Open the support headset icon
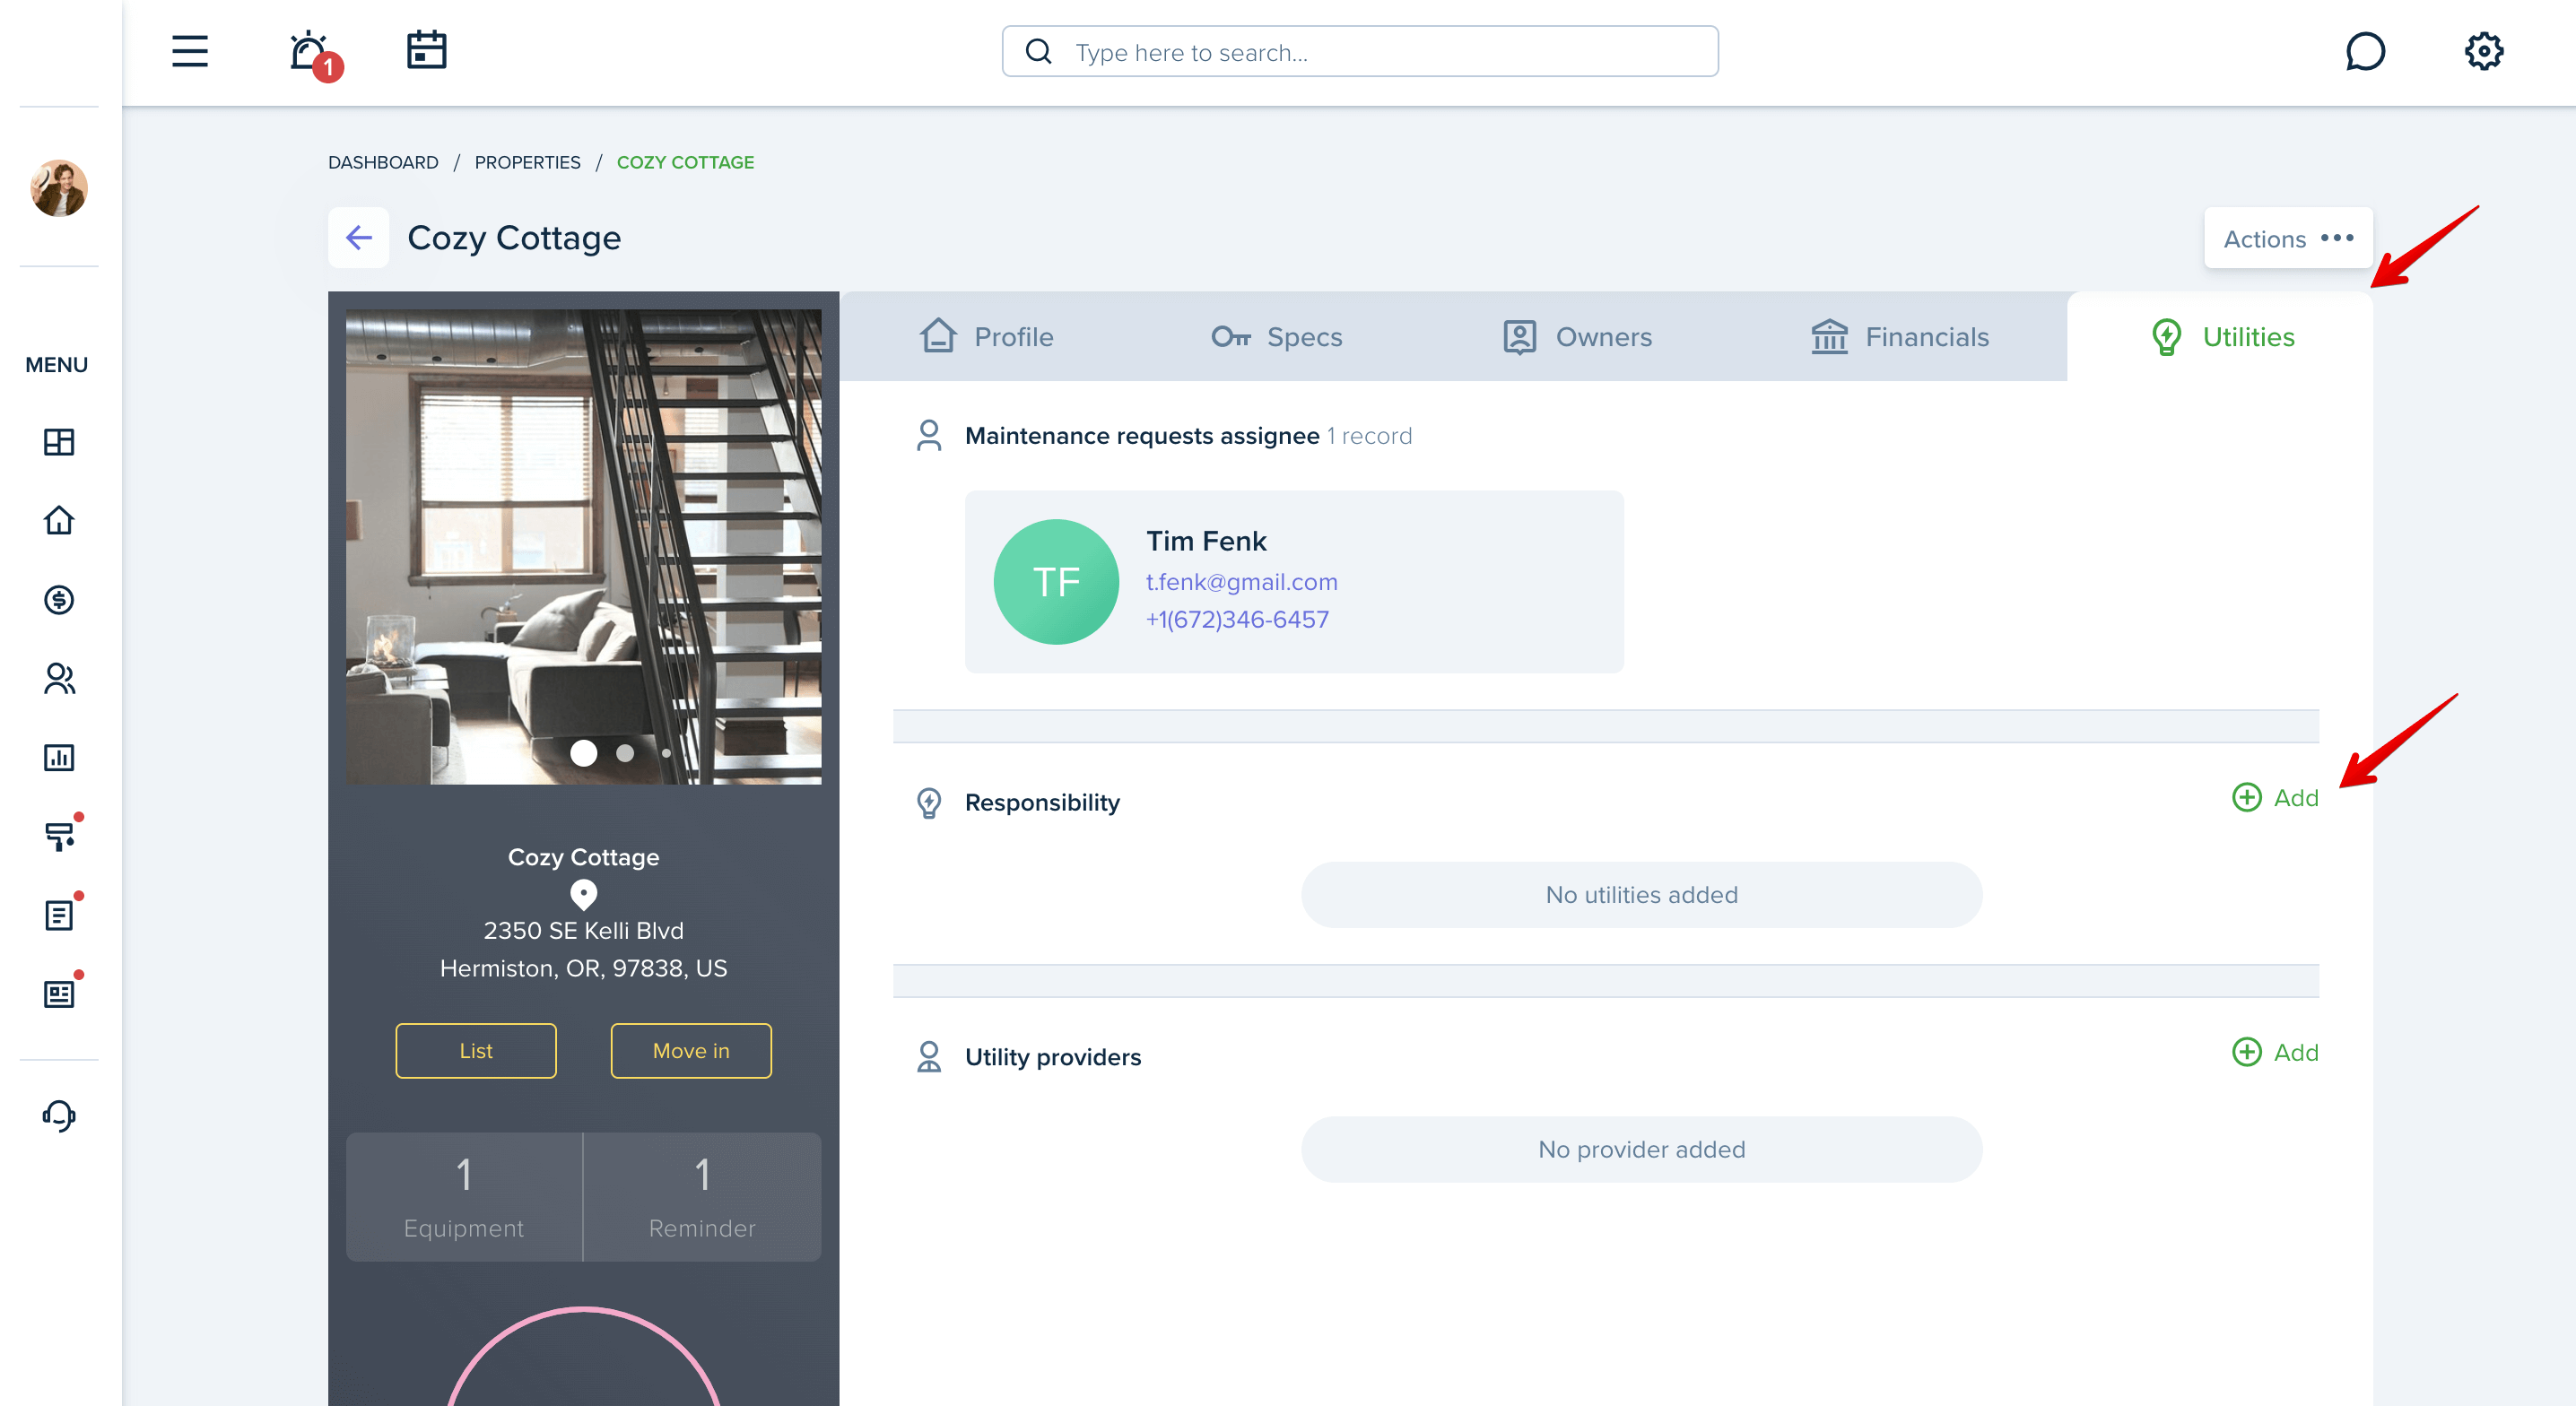 coord(59,1115)
